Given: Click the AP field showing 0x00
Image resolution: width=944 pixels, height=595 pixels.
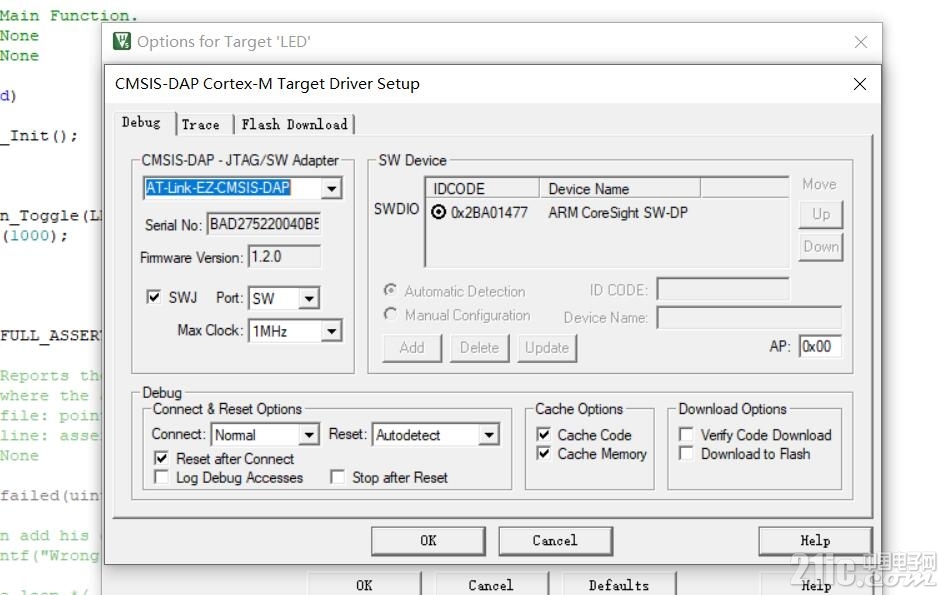Looking at the screenshot, I should (820, 346).
